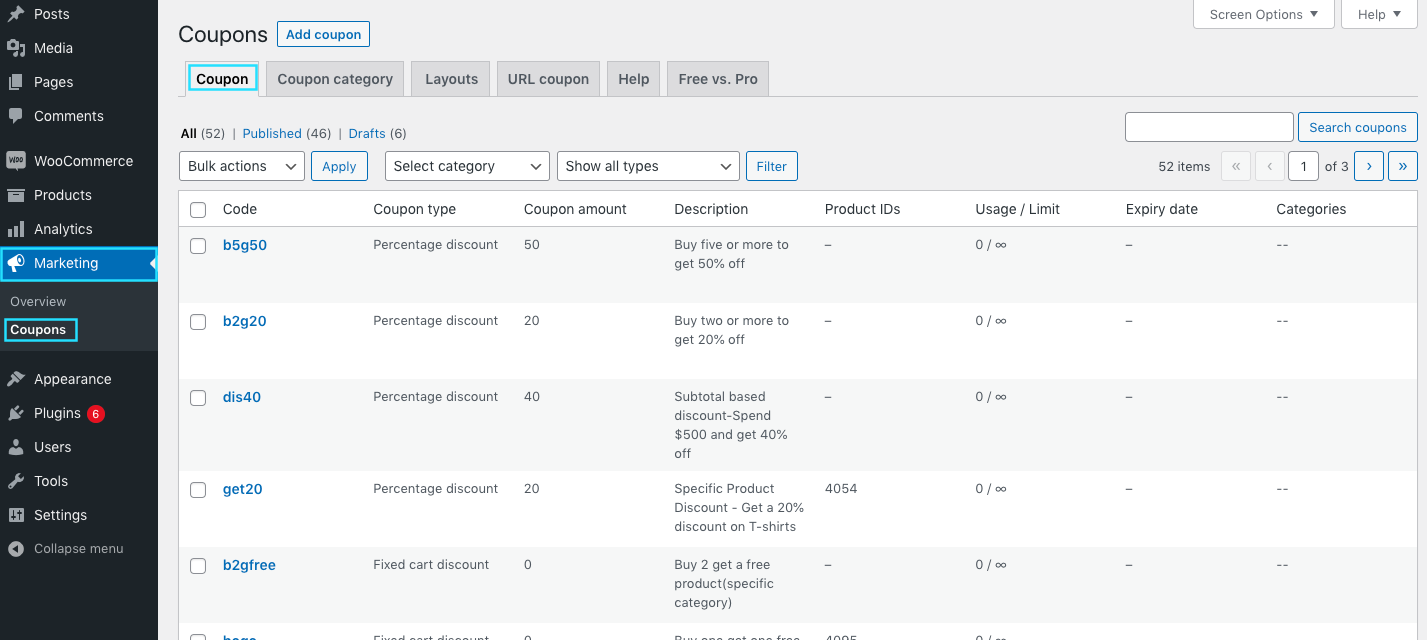Focus the search coupons text field
Image resolution: width=1427 pixels, height=640 pixels.
pos(1209,127)
